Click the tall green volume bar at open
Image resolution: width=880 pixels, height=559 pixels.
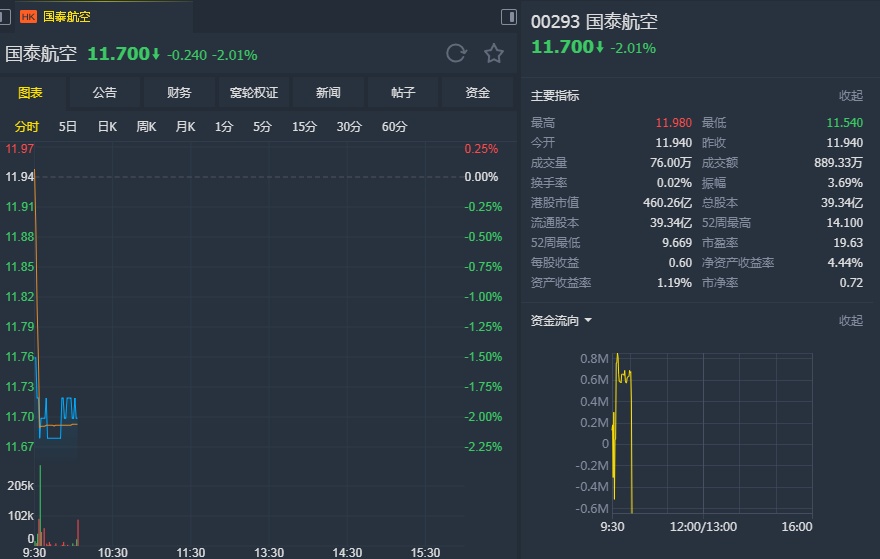coord(40,505)
